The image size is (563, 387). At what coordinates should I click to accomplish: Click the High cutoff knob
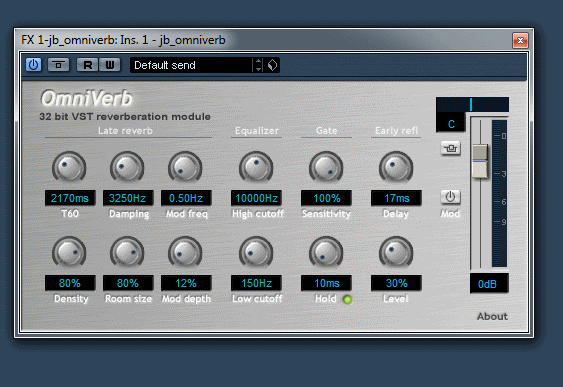pos(256,168)
